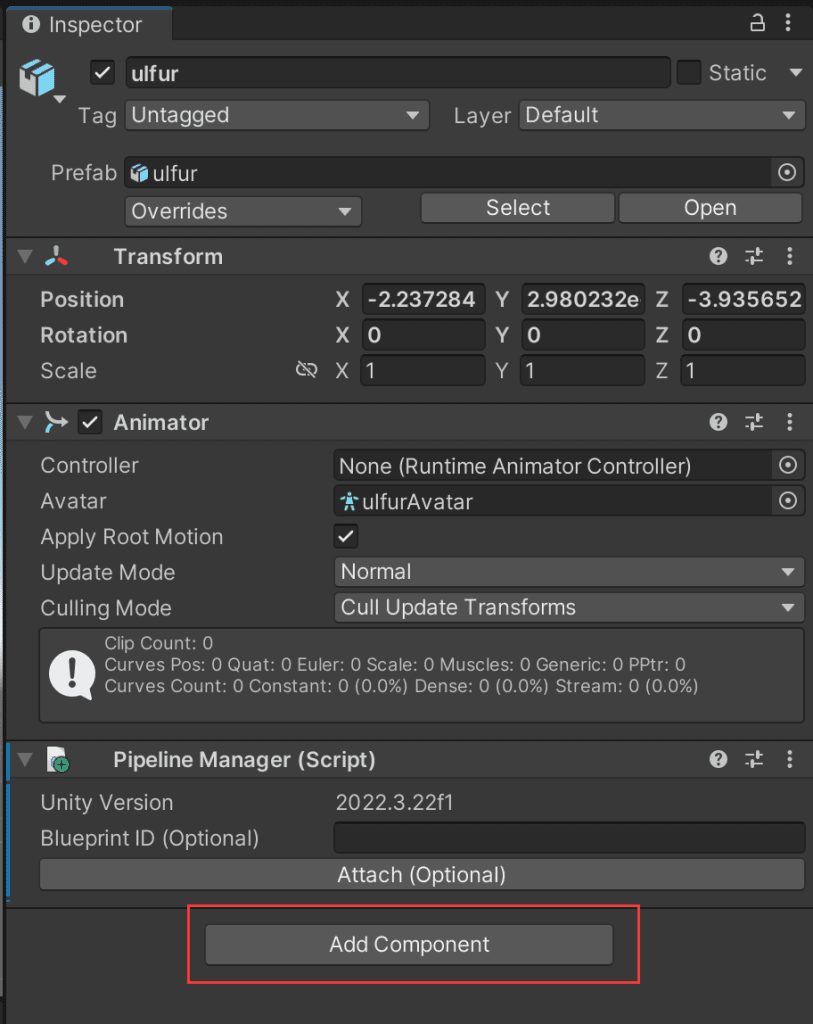Click object picker next to Avatar field
813x1024 pixels.
788,501
